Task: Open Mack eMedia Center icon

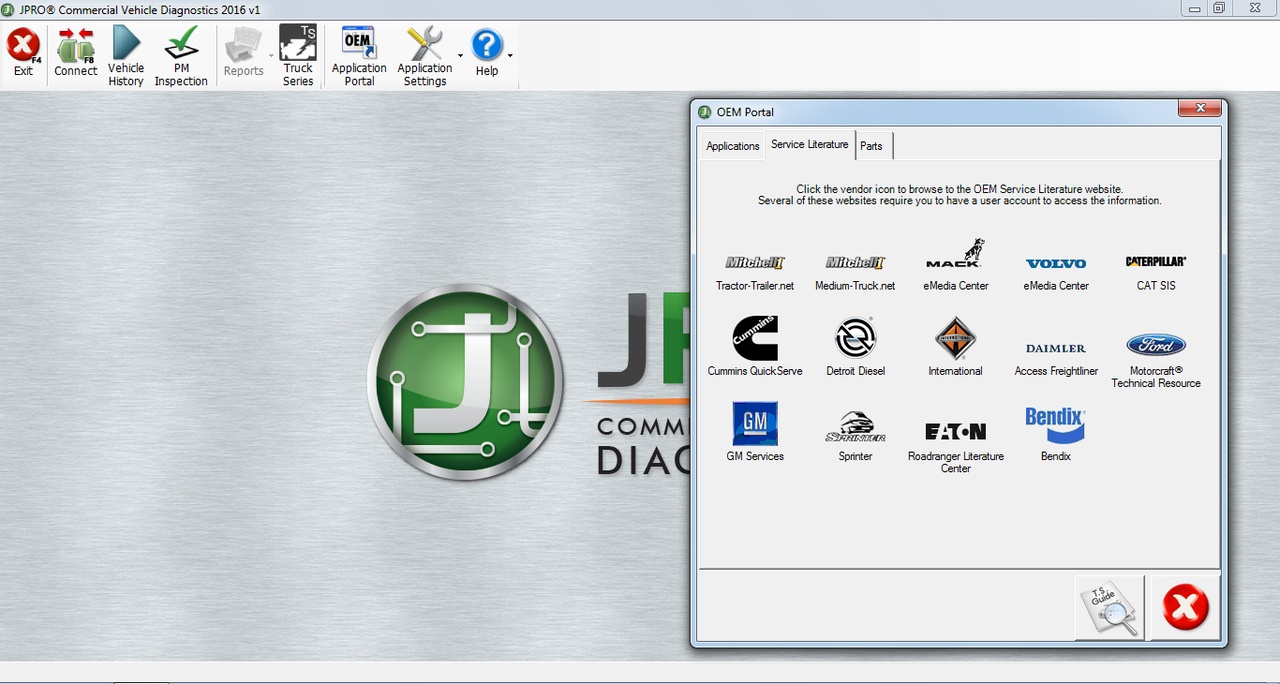Action: (x=955, y=253)
